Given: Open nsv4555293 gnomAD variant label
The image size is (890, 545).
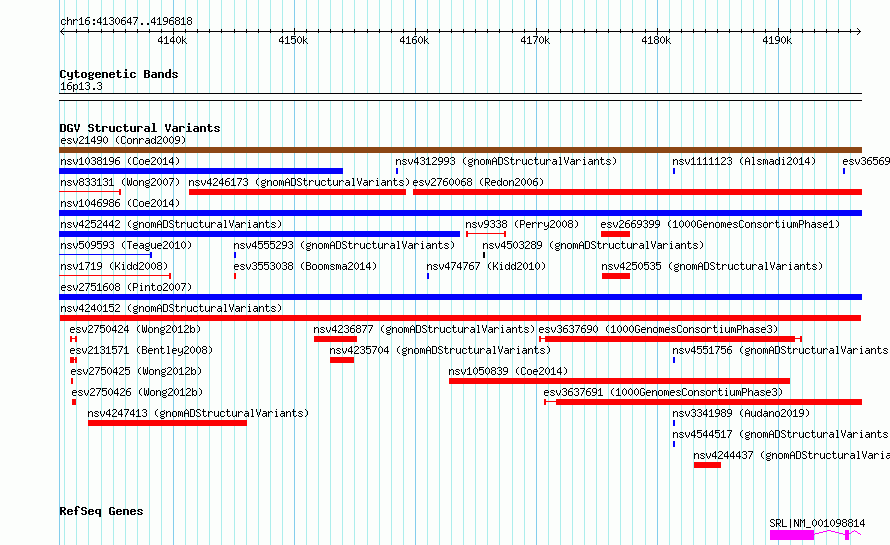Looking at the screenshot, I should [x=344, y=245].
